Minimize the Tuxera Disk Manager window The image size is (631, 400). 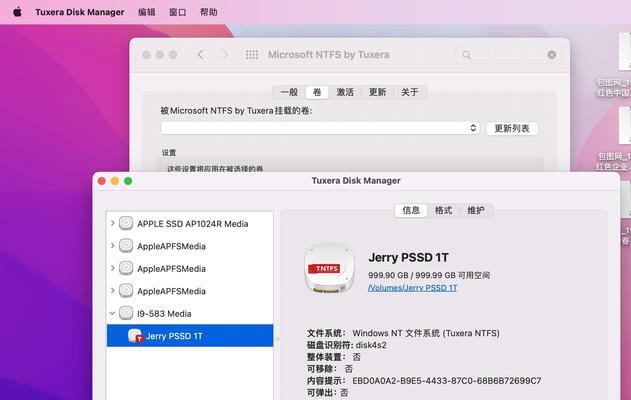tap(115, 181)
